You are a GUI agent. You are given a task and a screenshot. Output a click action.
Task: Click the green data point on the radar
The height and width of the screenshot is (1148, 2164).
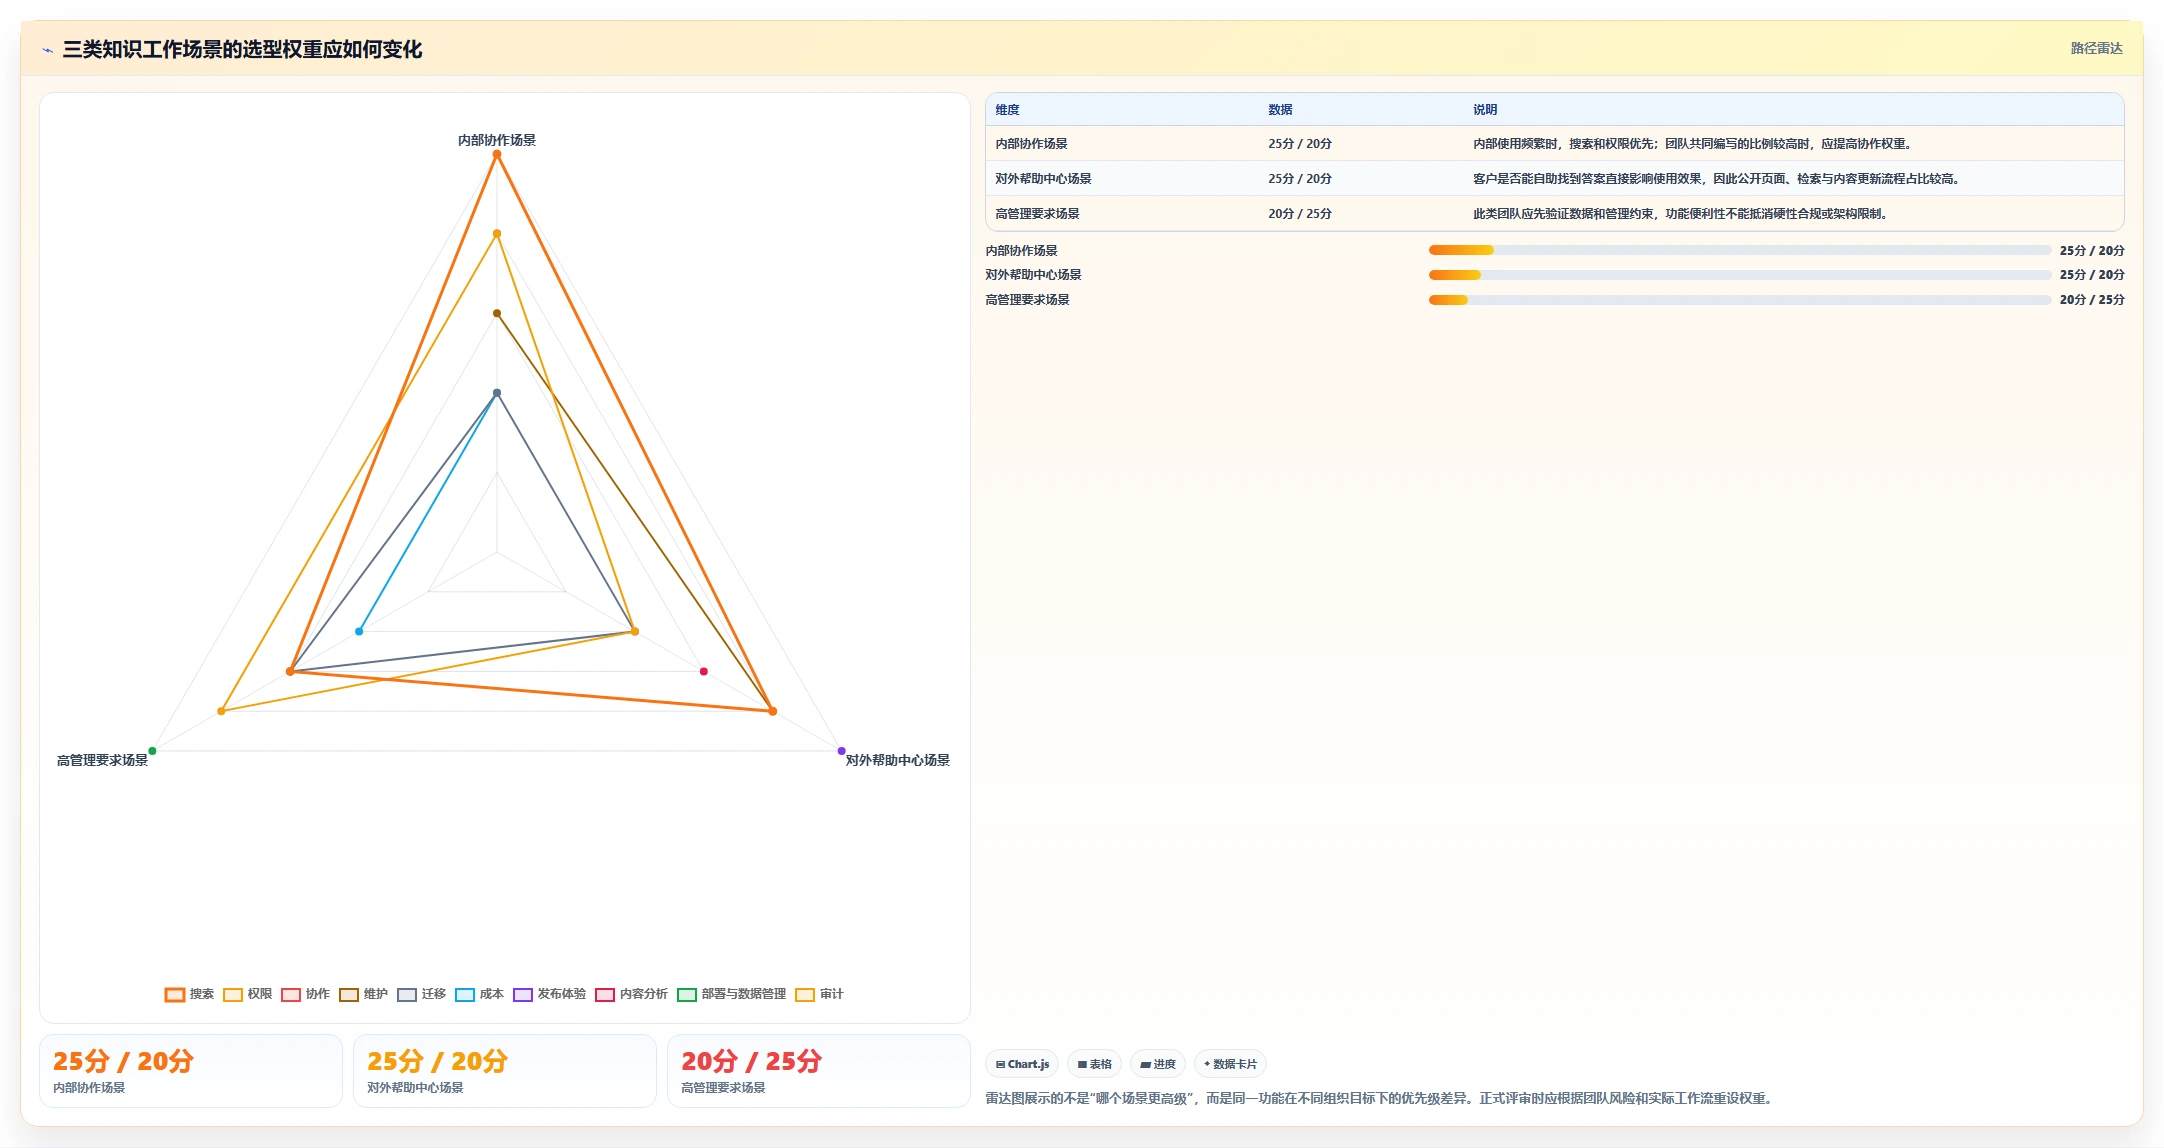152,751
